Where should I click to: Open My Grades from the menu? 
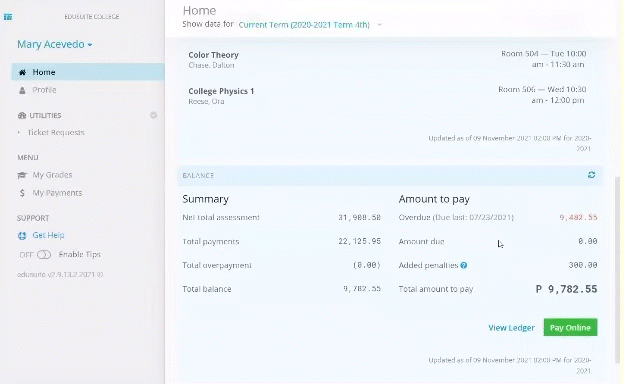click(x=52, y=175)
